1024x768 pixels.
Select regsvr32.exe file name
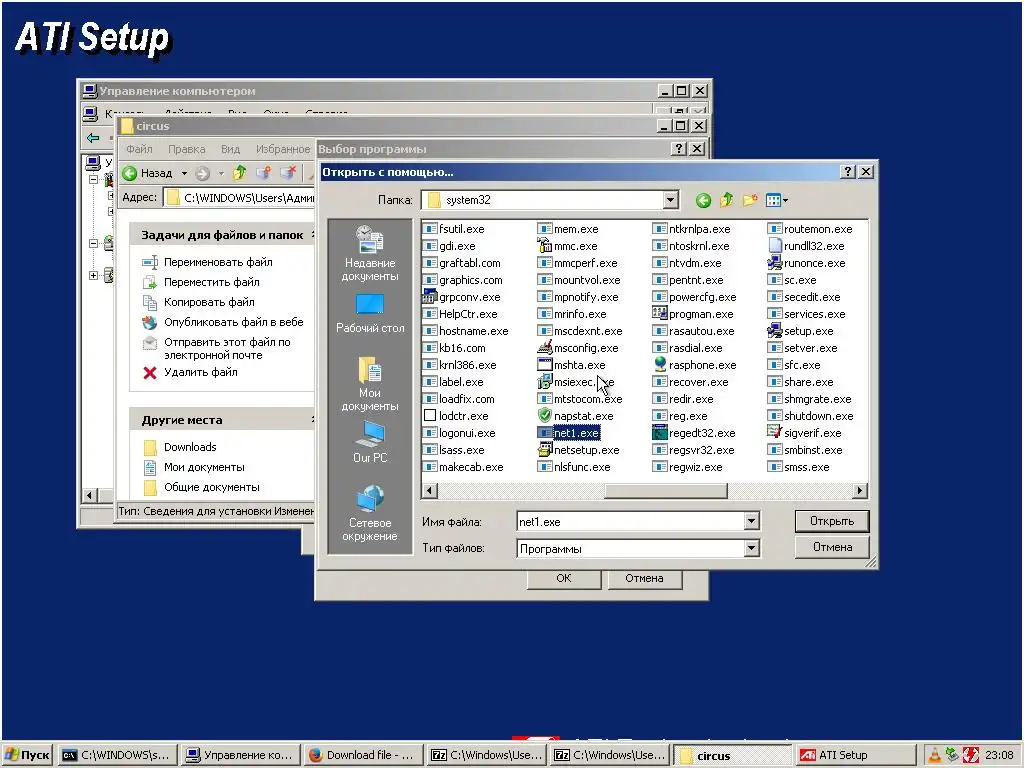701,450
